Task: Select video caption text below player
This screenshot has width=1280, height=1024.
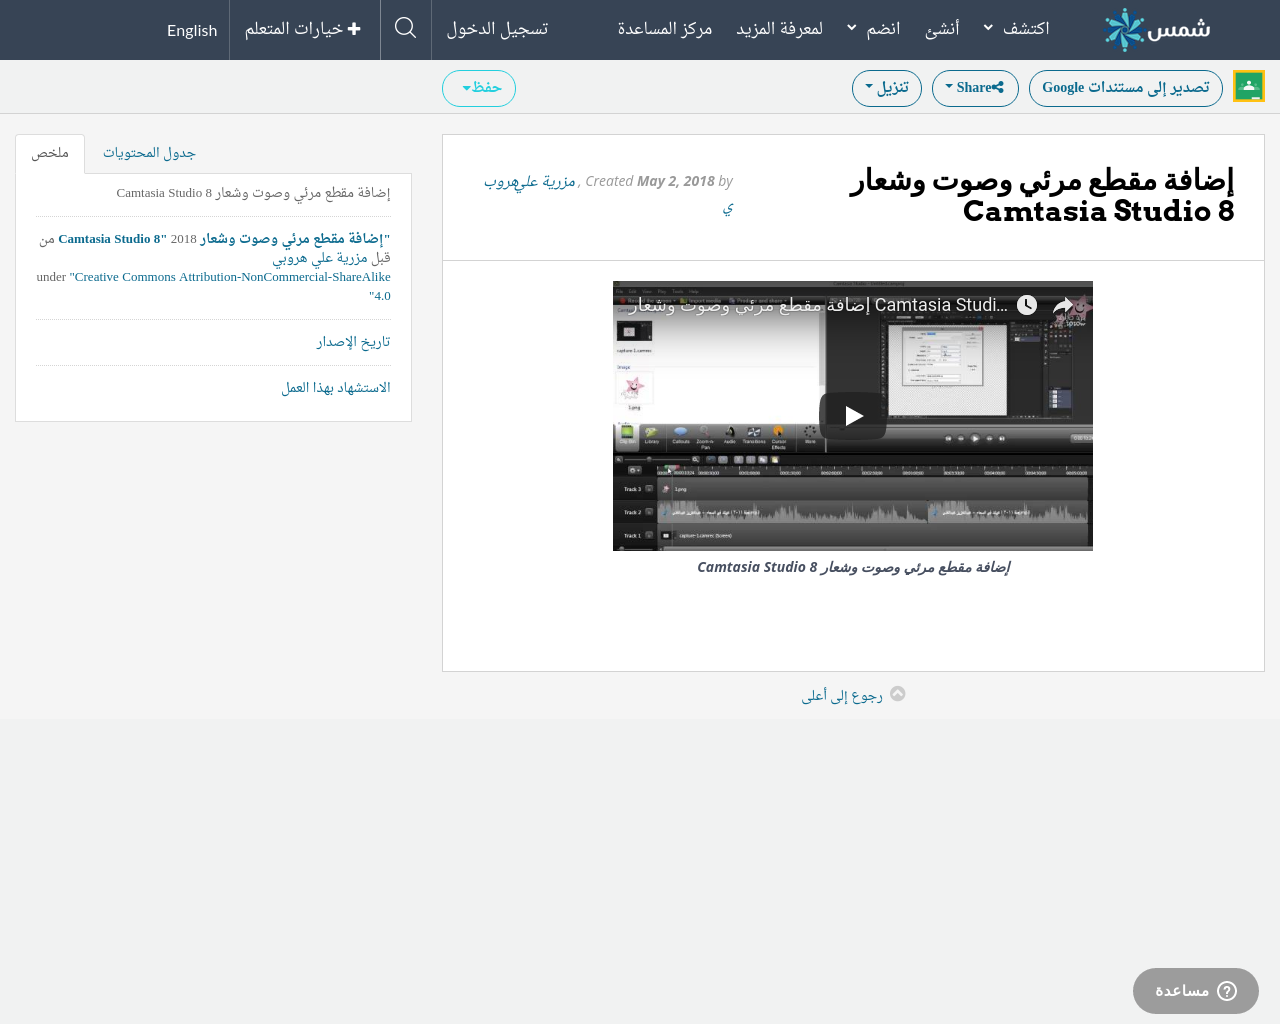Action: pos(853,567)
